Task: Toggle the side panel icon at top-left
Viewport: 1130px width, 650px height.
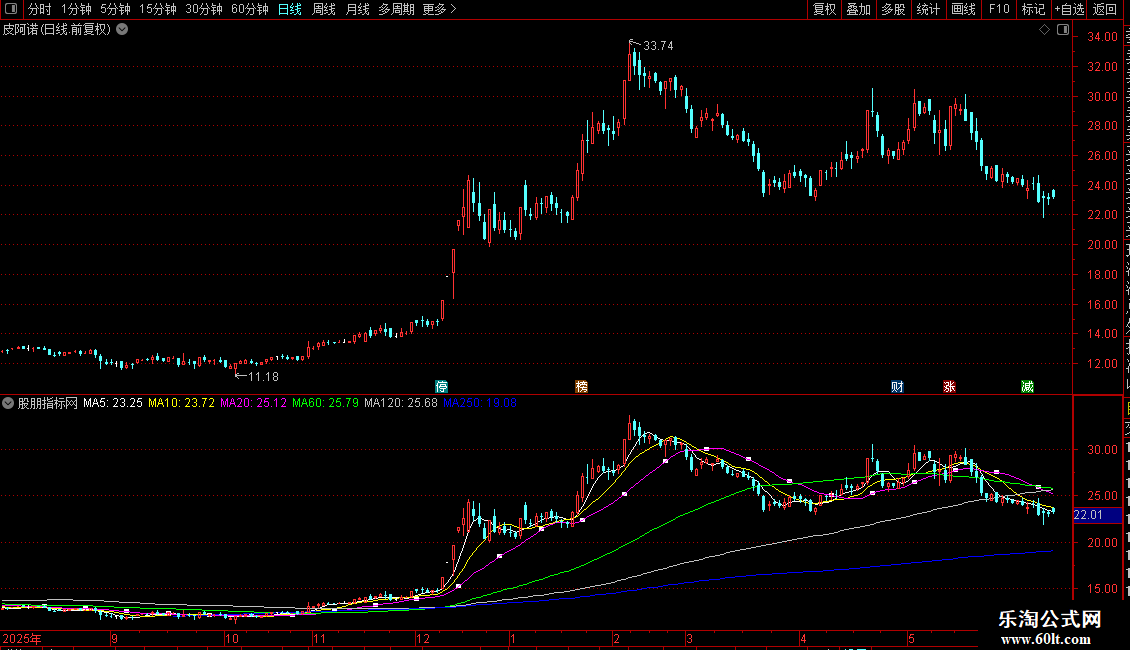Action: (x=11, y=9)
